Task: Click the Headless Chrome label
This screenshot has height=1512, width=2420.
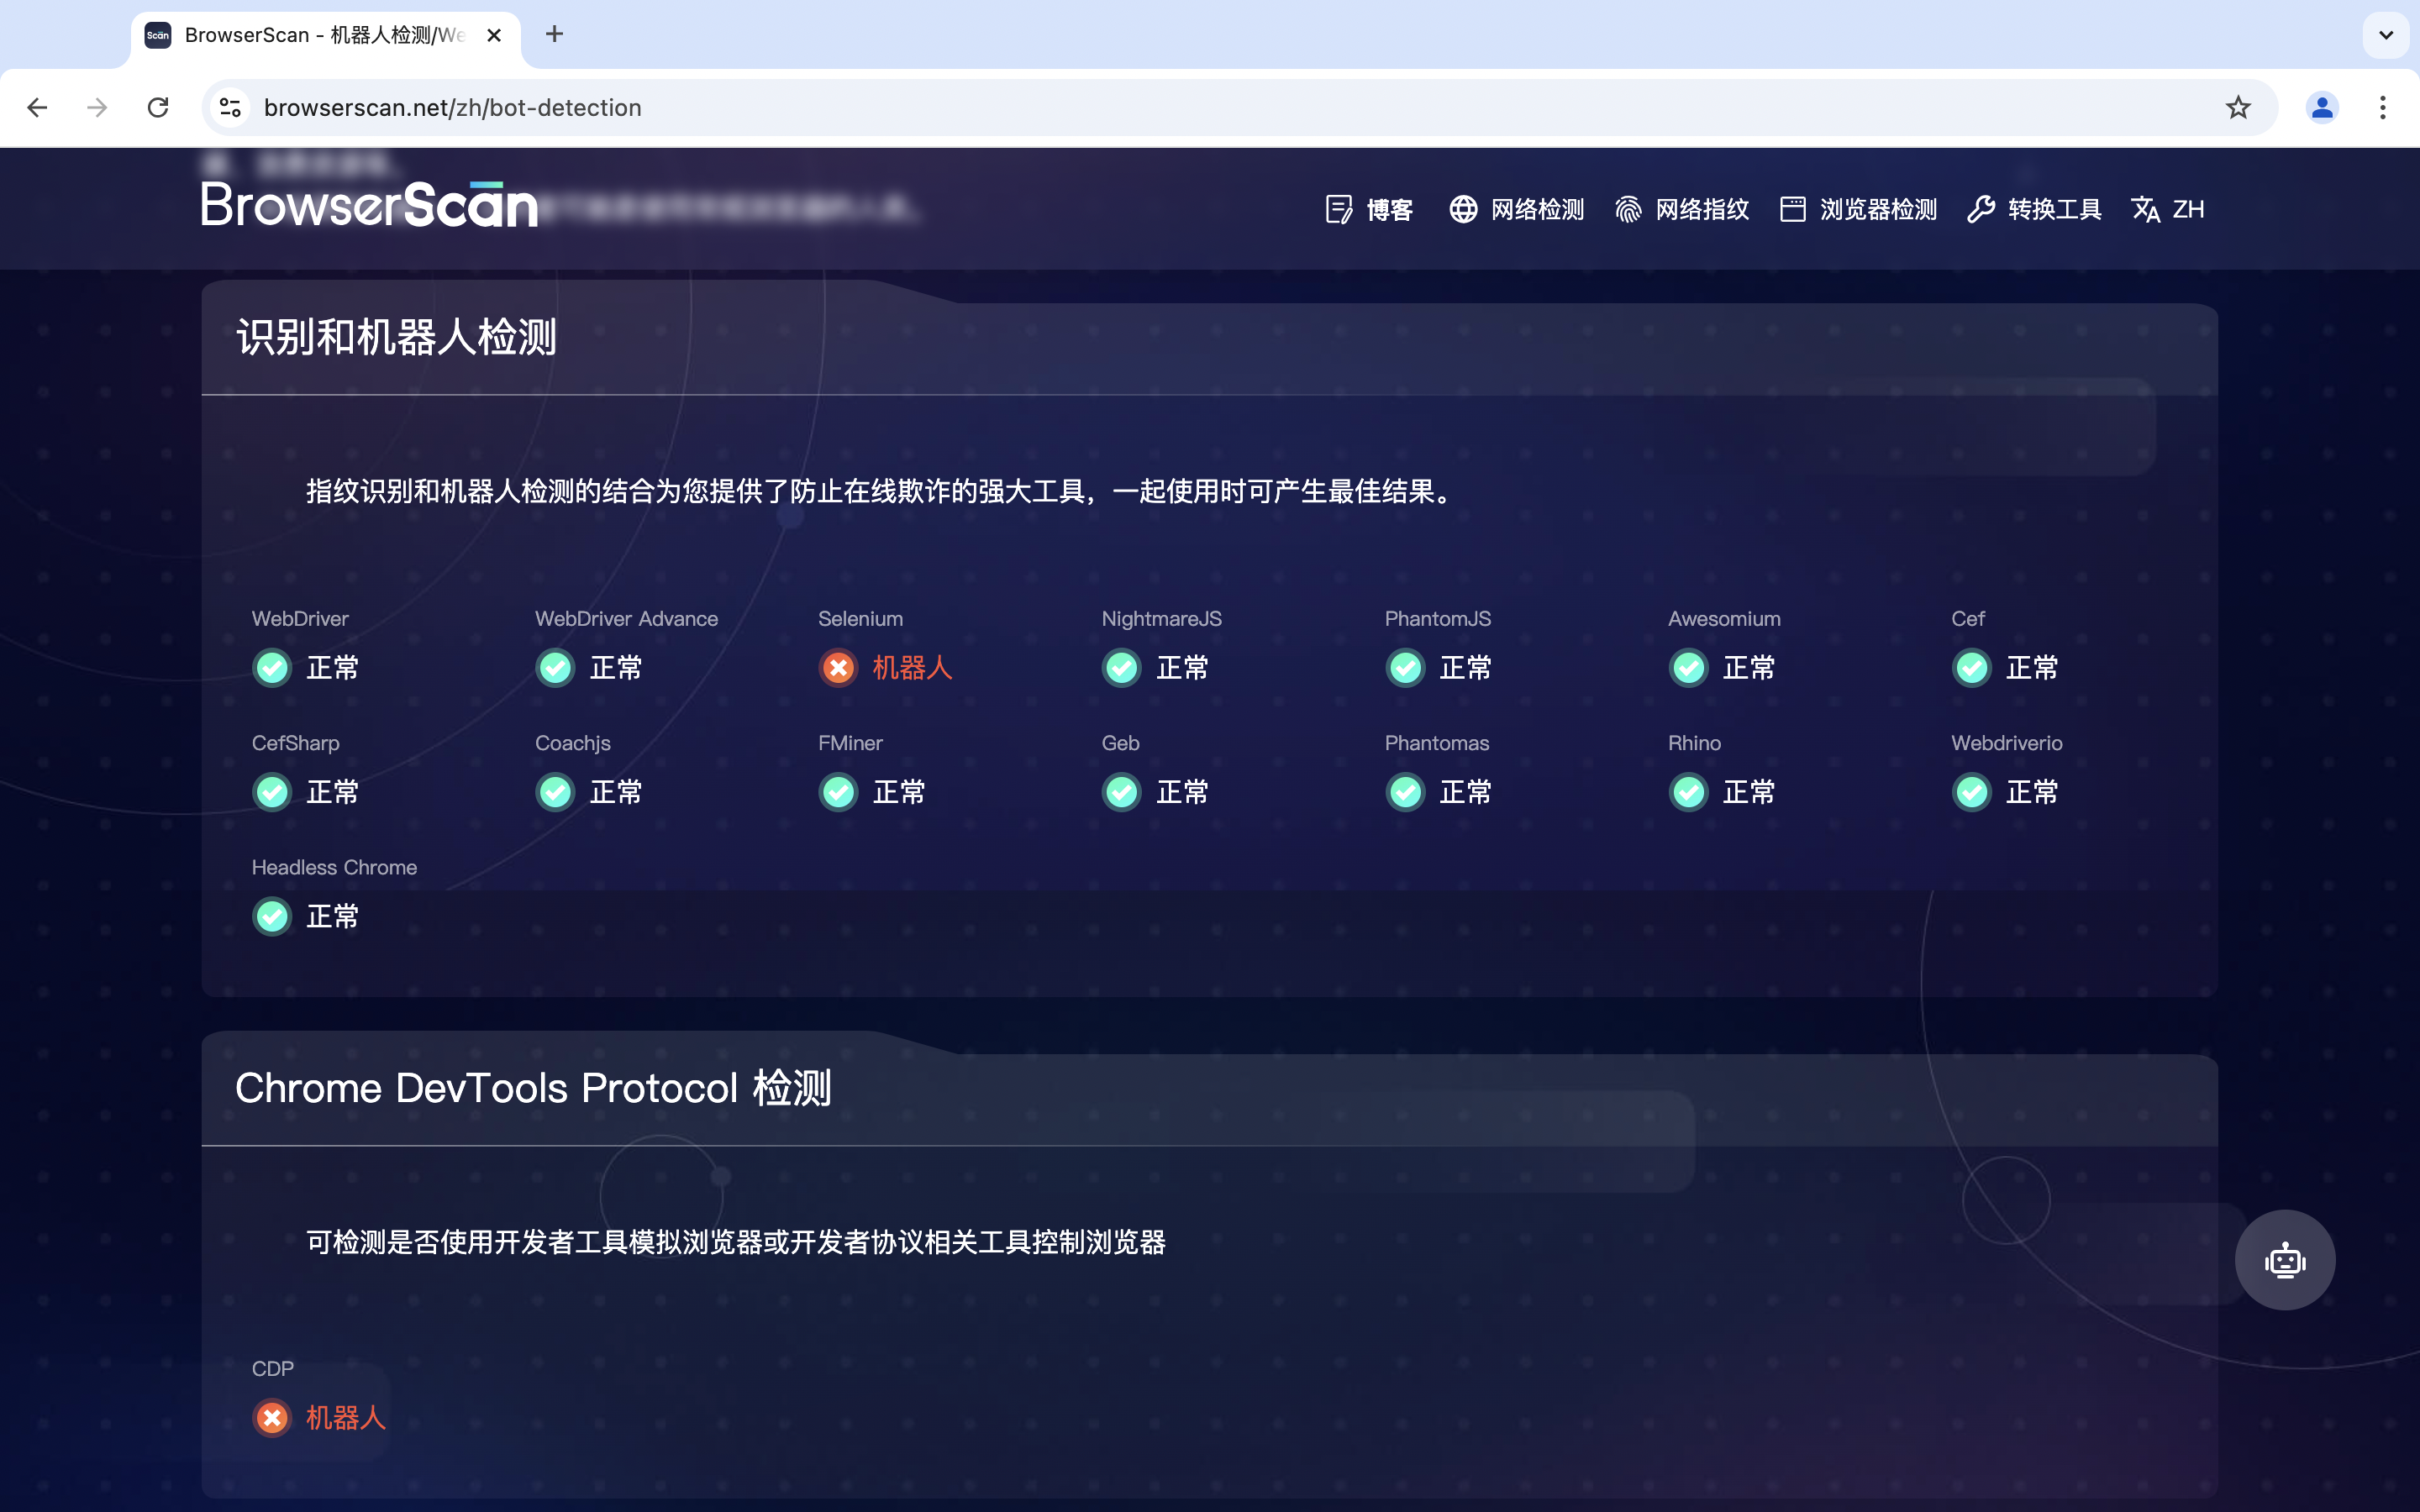Action: tap(334, 867)
